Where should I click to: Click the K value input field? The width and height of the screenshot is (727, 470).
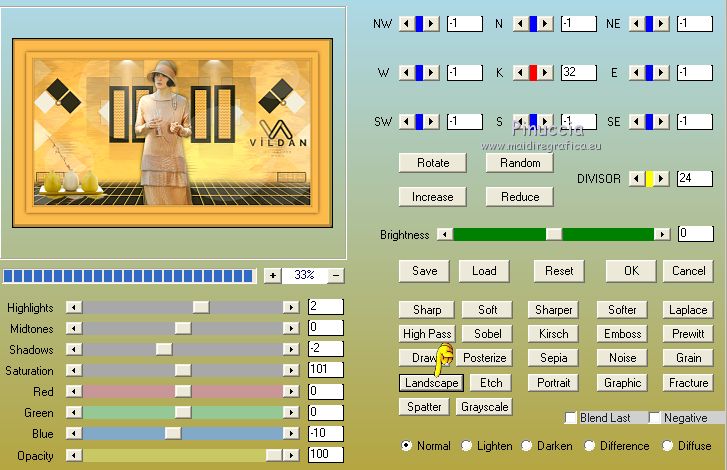[x=578, y=72]
